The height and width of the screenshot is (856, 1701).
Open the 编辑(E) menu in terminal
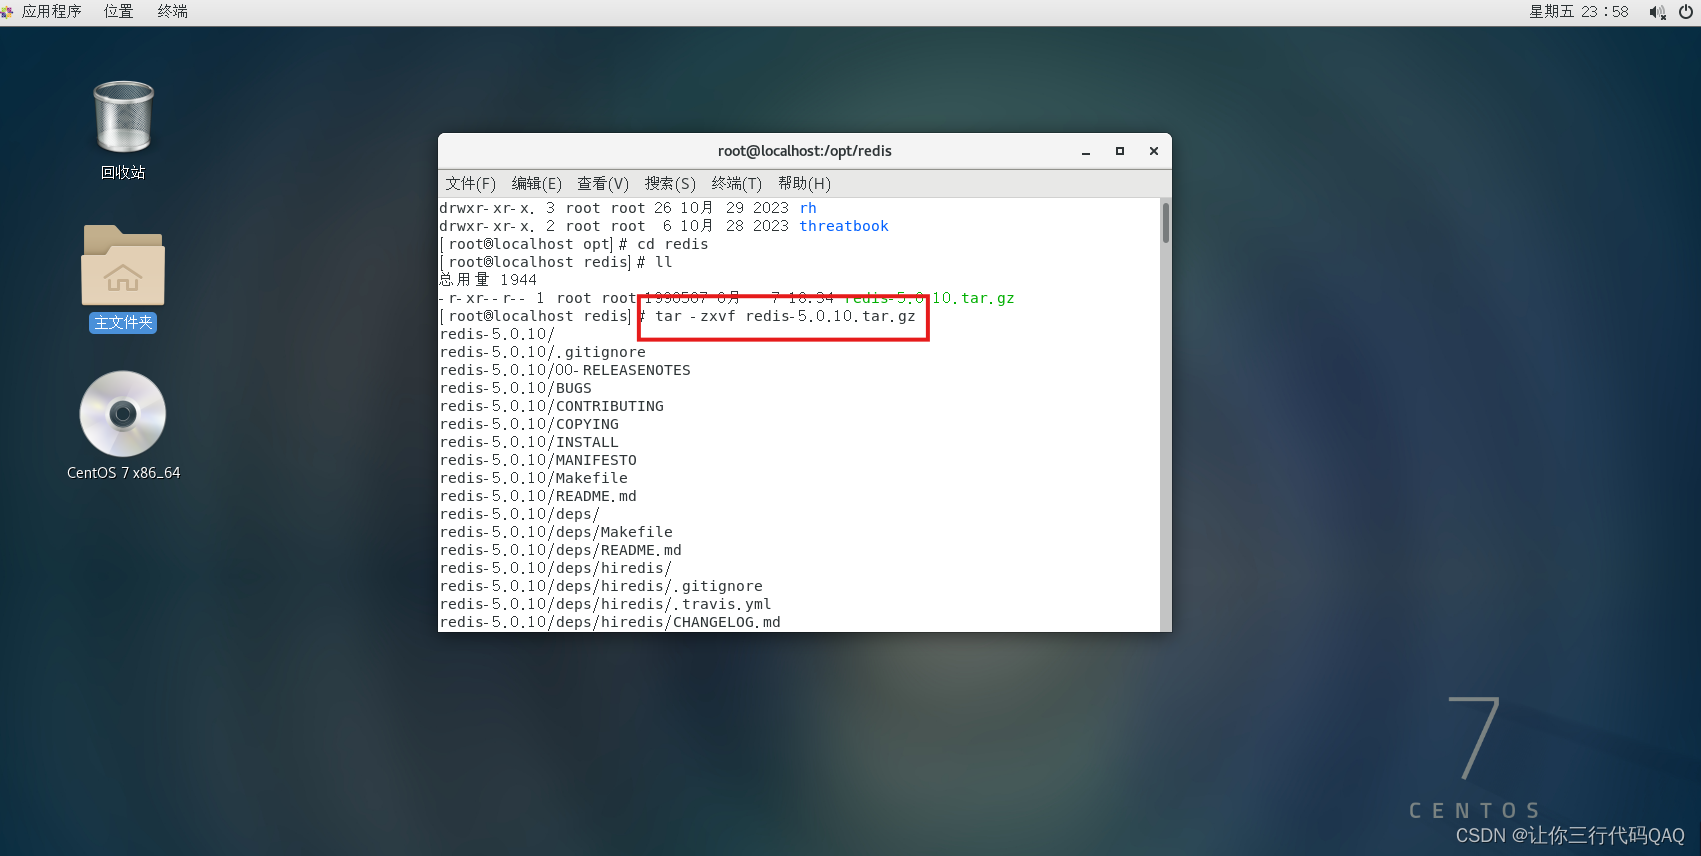(537, 184)
